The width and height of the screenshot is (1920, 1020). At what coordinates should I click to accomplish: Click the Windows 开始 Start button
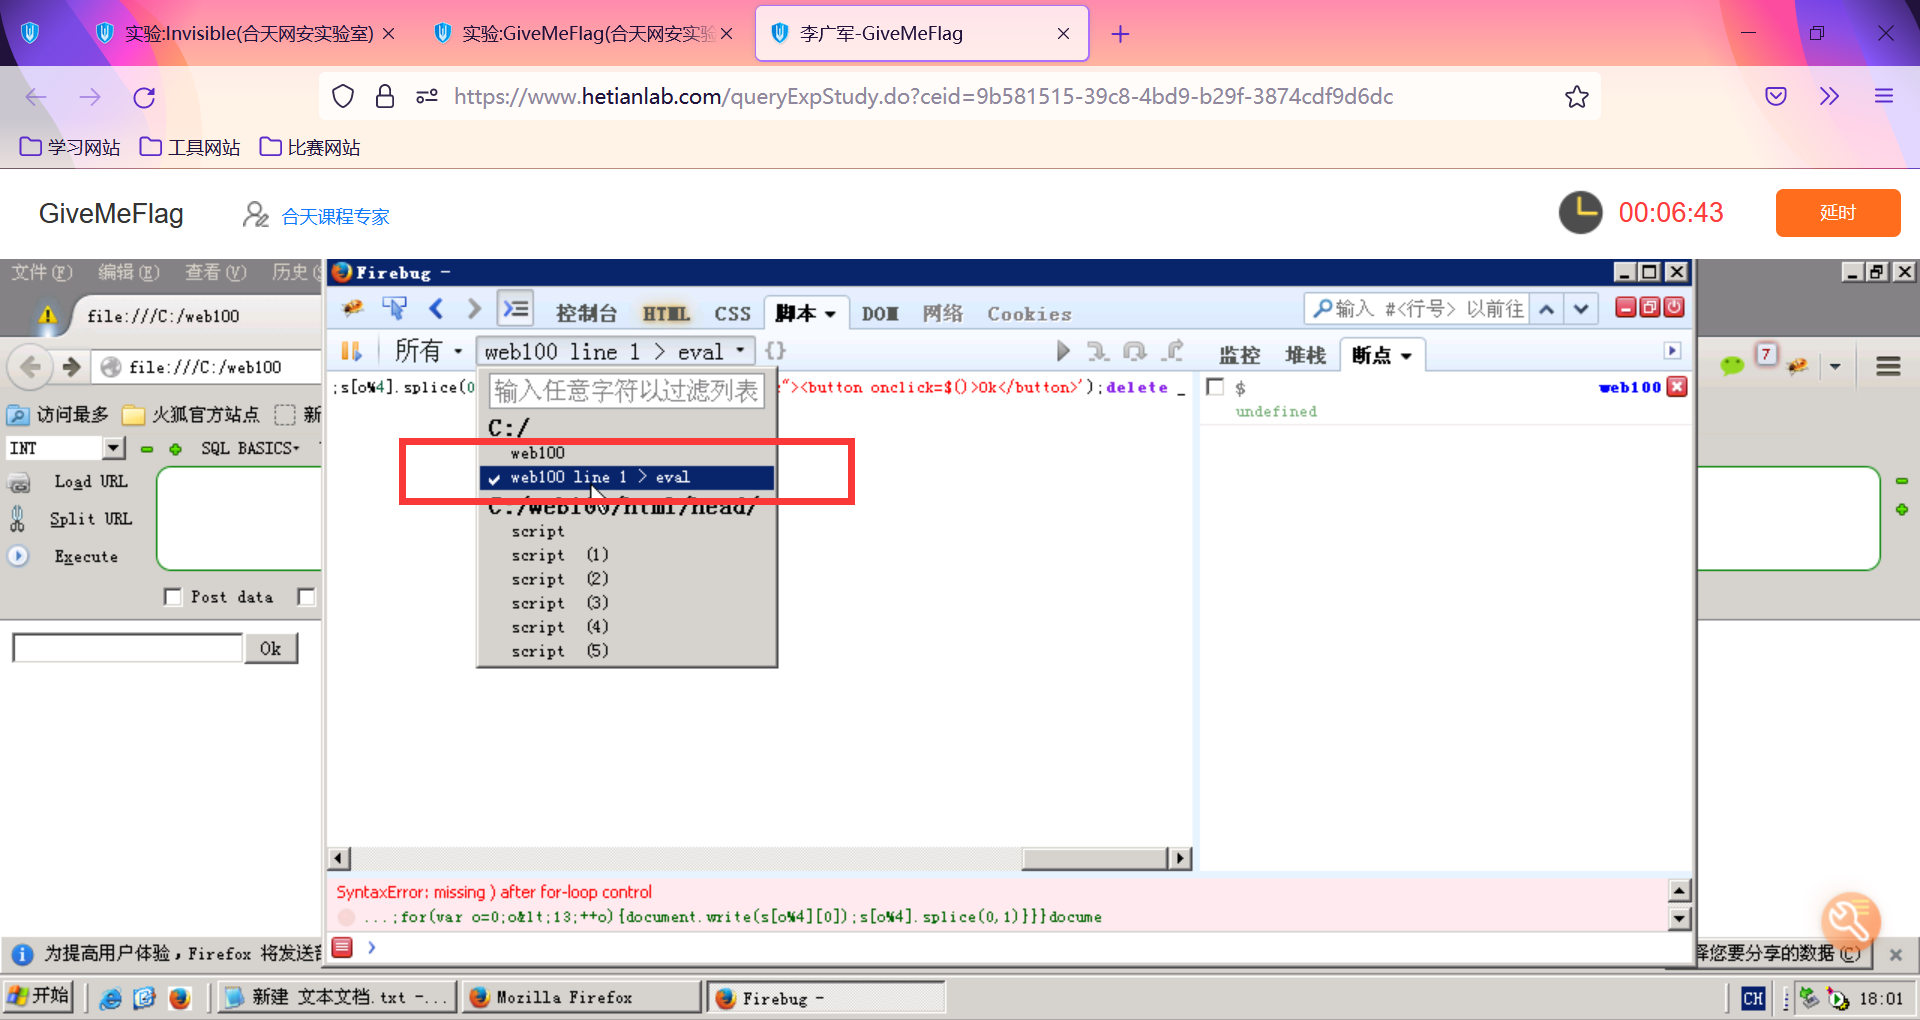[x=39, y=997]
